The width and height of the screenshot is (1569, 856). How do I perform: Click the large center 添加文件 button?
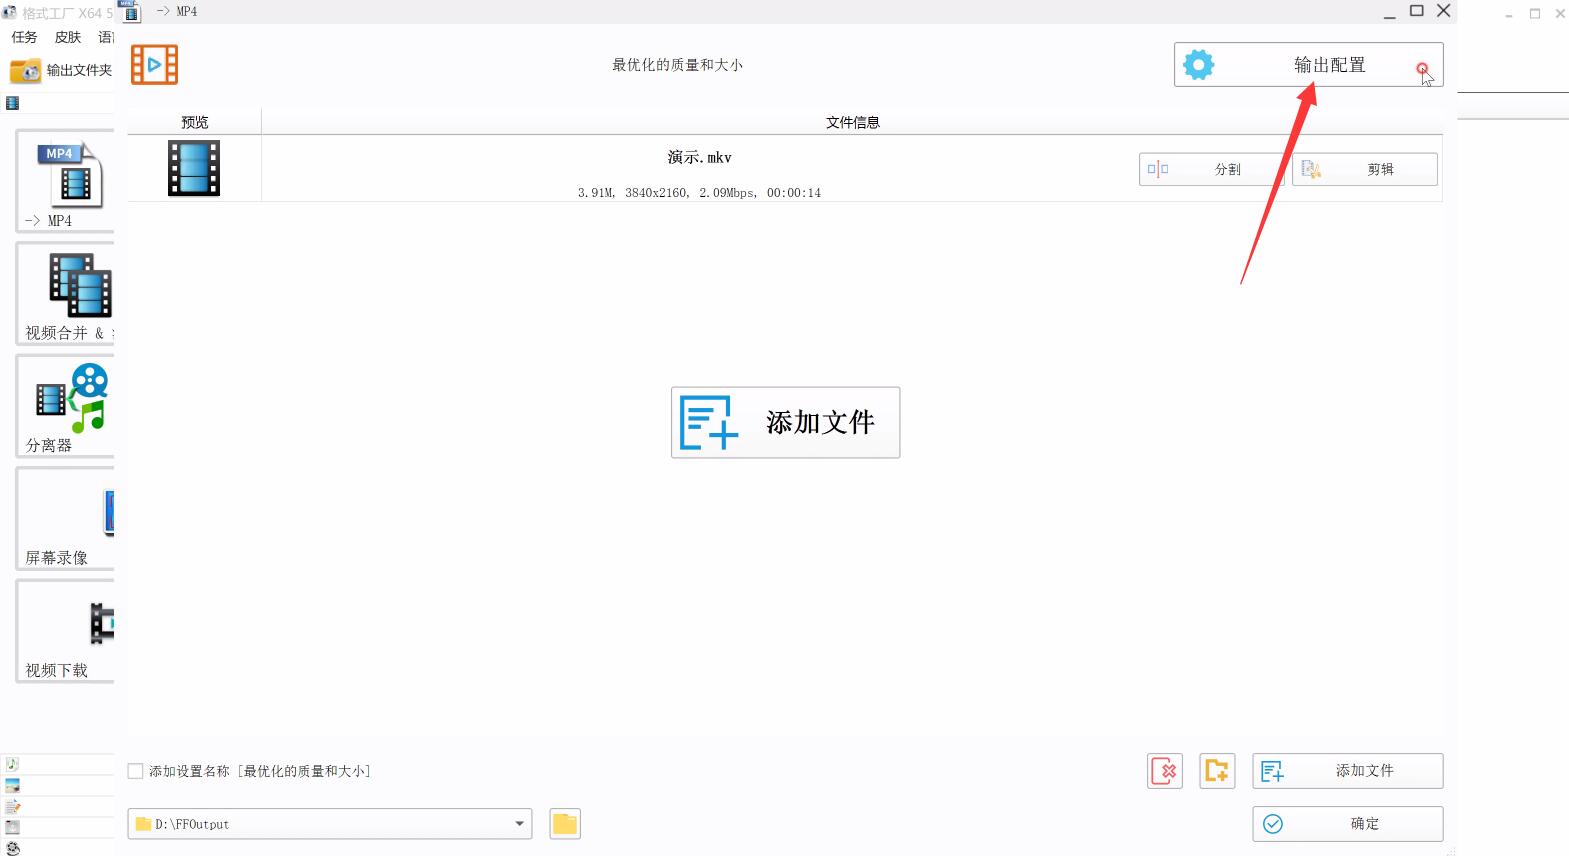tap(785, 422)
